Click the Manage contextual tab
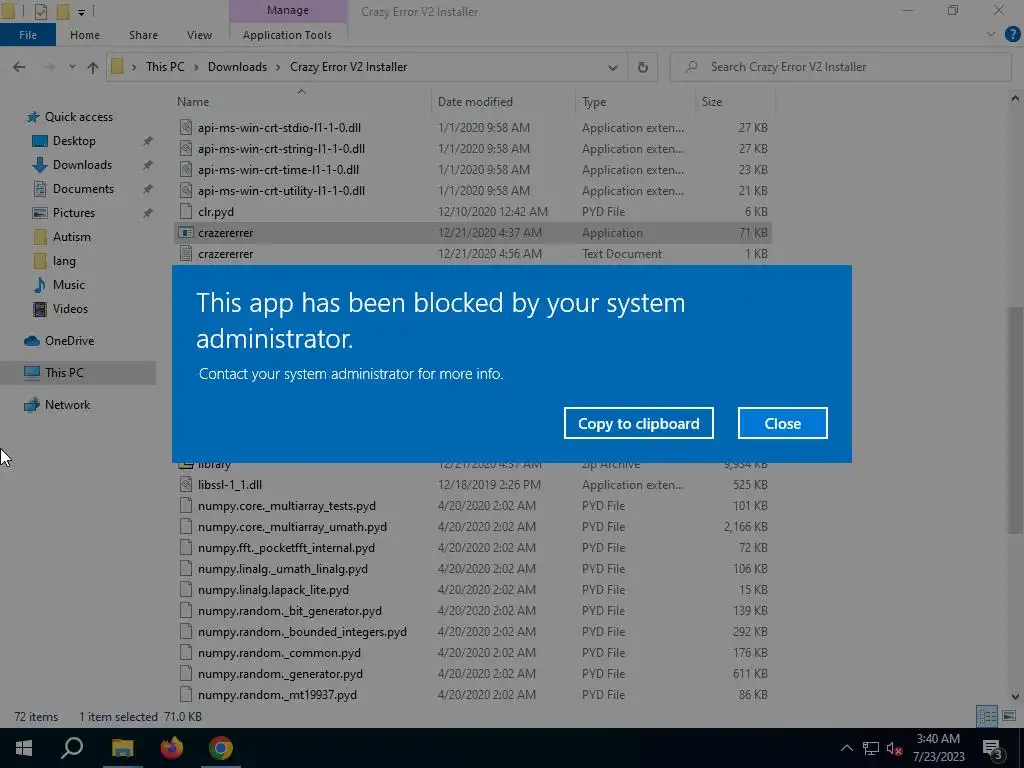Viewport: 1024px width, 768px height. [x=287, y=10]
